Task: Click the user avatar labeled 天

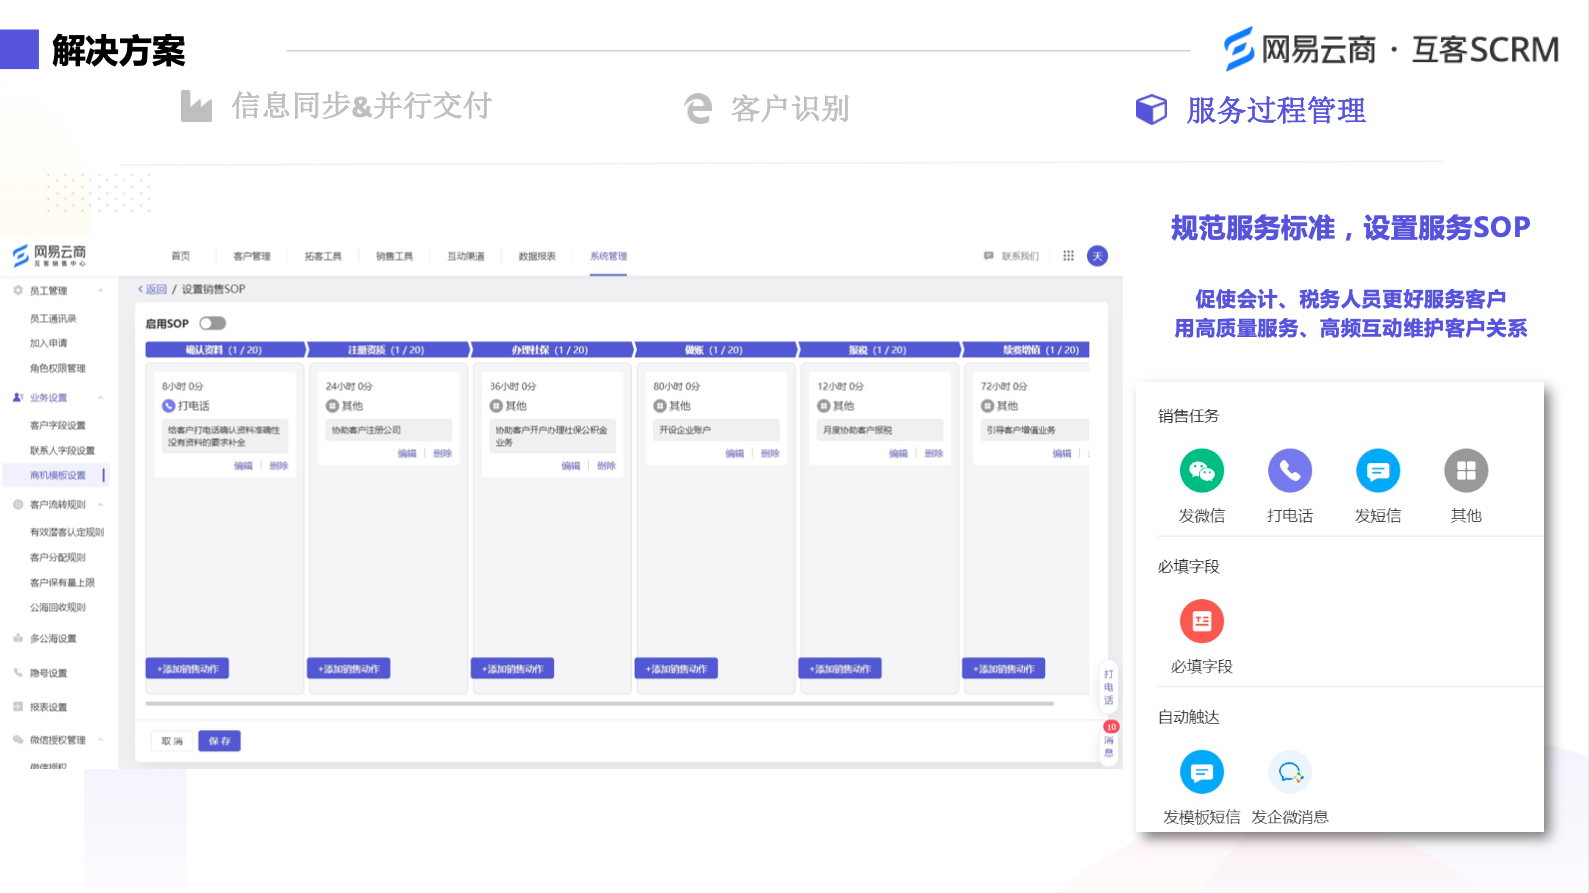Action: coord(1097,256)
